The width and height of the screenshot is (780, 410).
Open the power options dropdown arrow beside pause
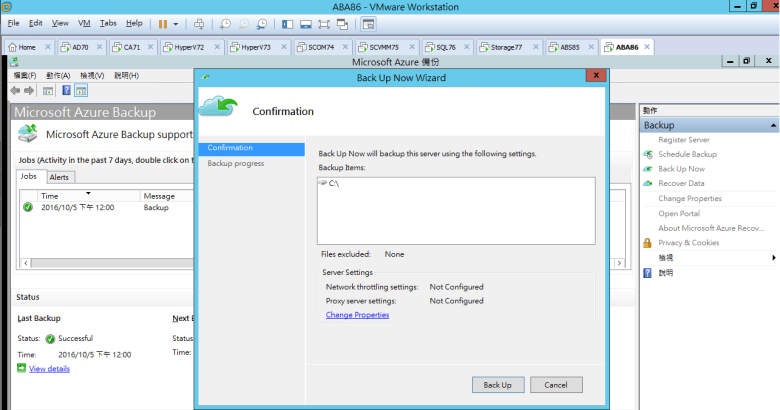pyautogui.click(x=177, y=23)
